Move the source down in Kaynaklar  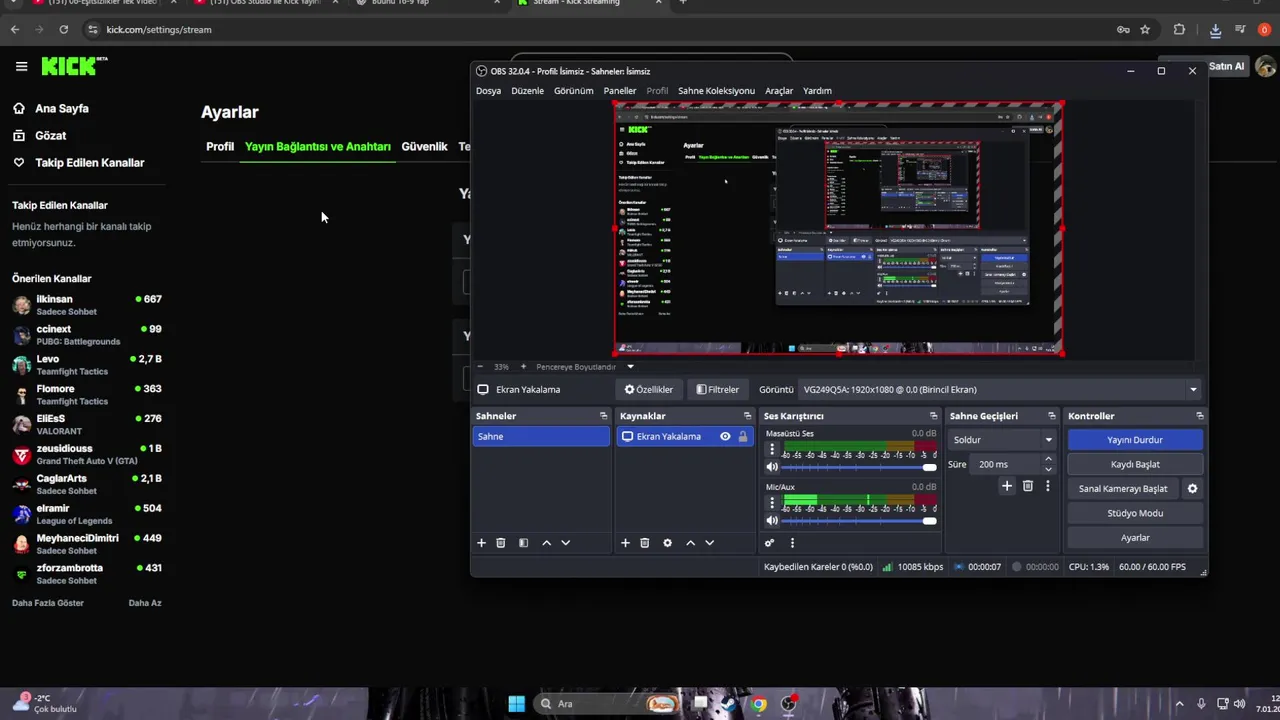(709, 543)
